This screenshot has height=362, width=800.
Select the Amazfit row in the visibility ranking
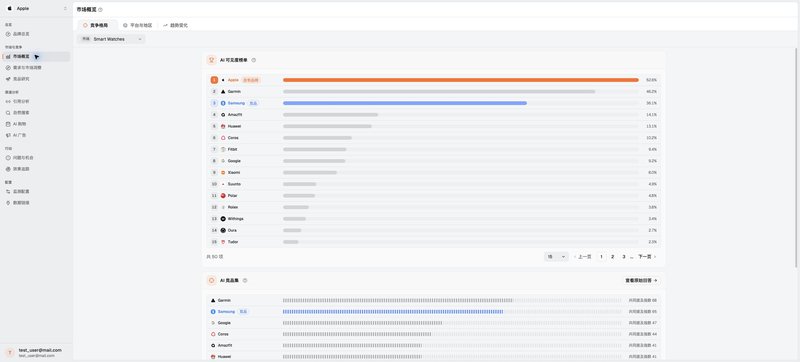(x=434, y=115)
